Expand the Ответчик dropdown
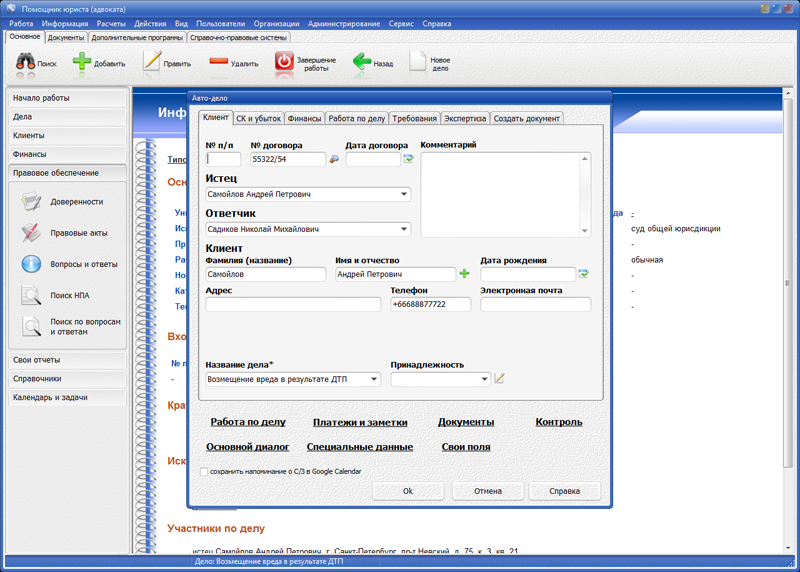 pyautogui.click(x=404, y=229)
